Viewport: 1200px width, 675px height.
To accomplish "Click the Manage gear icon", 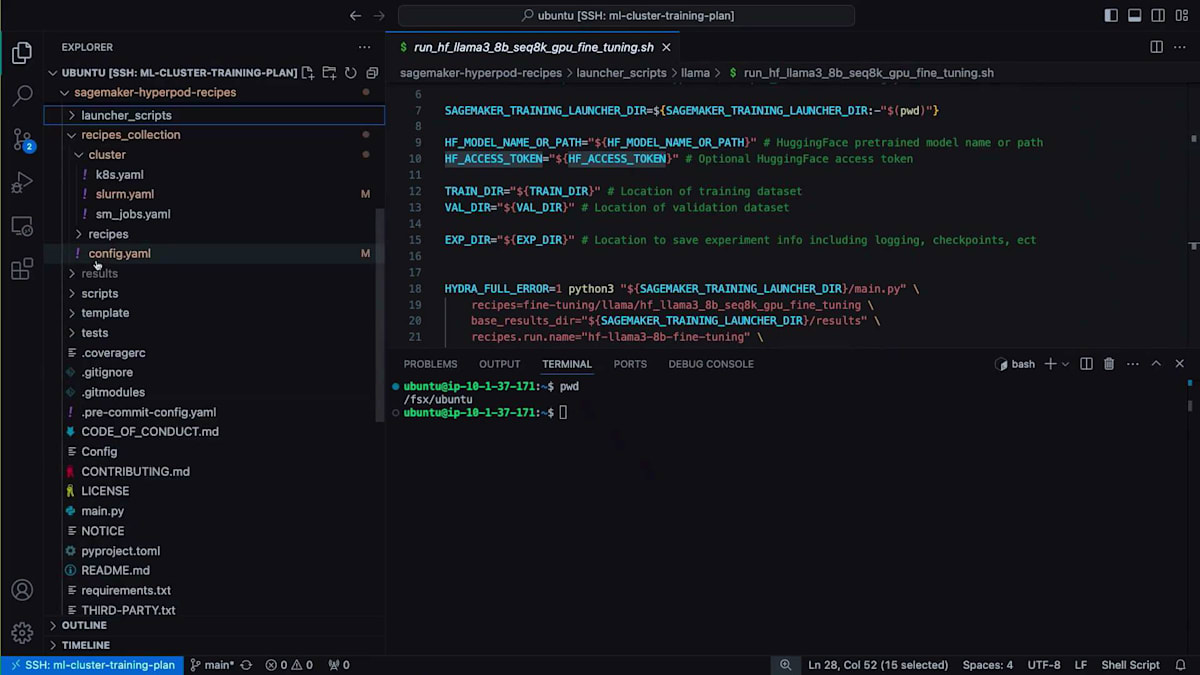I will [22, 633].
